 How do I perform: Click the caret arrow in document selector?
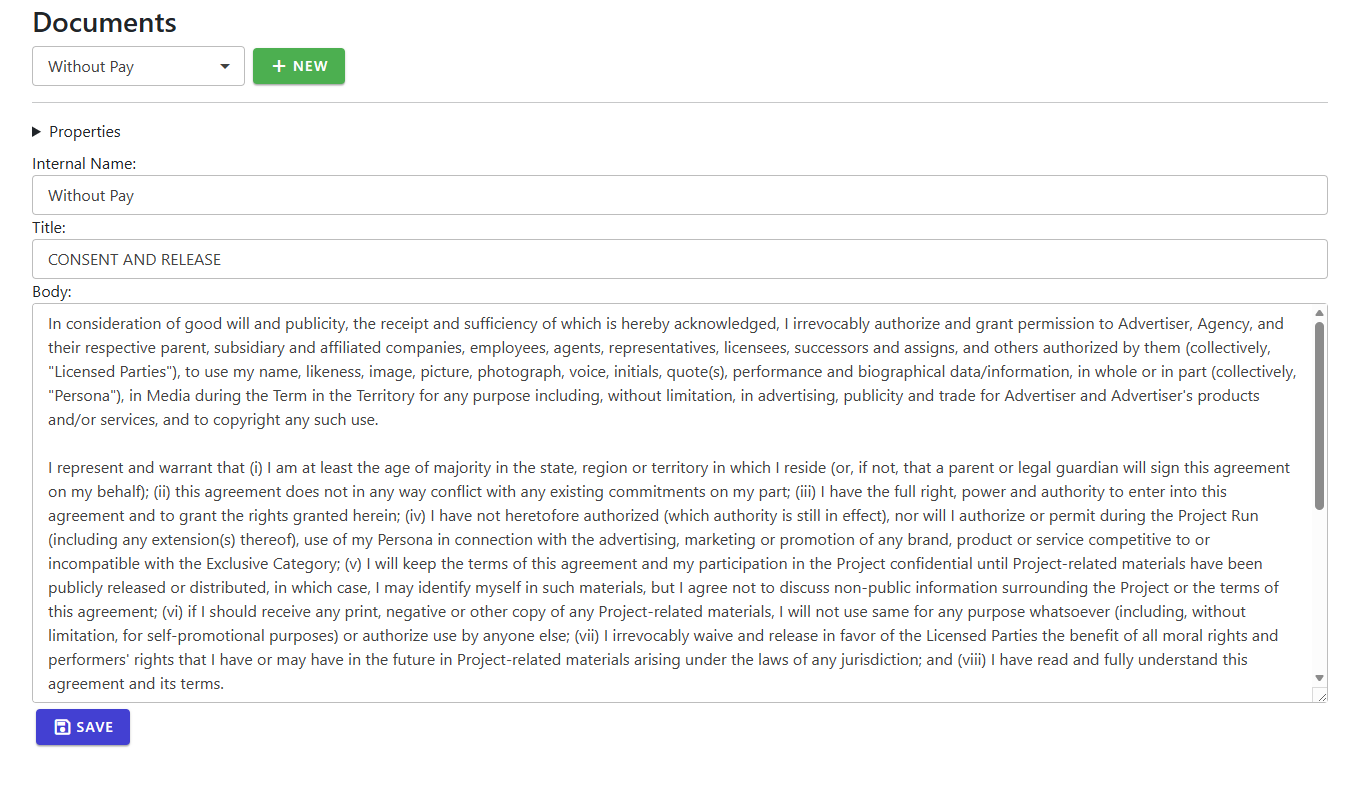pos(225,67)
